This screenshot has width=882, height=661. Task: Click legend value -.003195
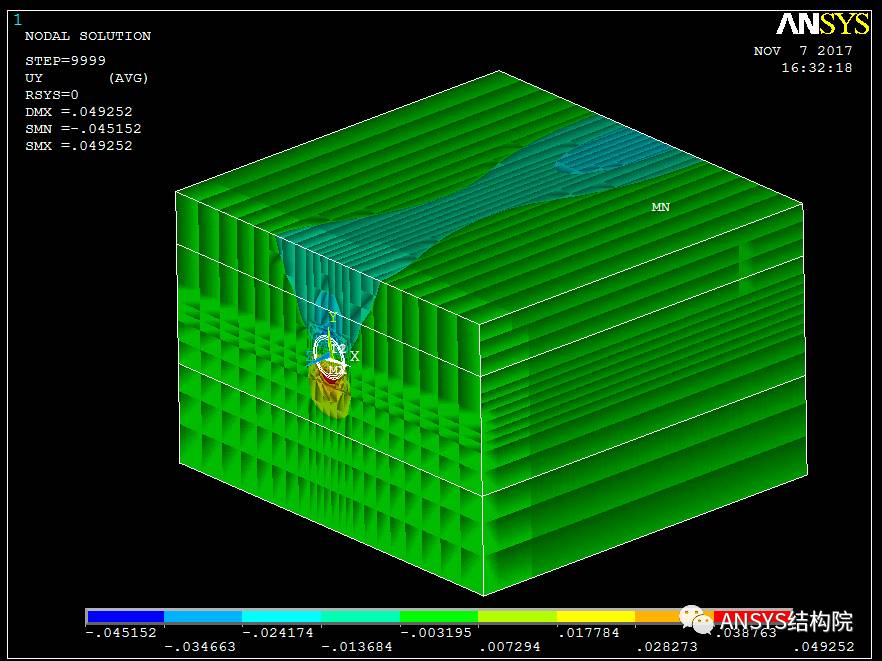pos(435,632)
